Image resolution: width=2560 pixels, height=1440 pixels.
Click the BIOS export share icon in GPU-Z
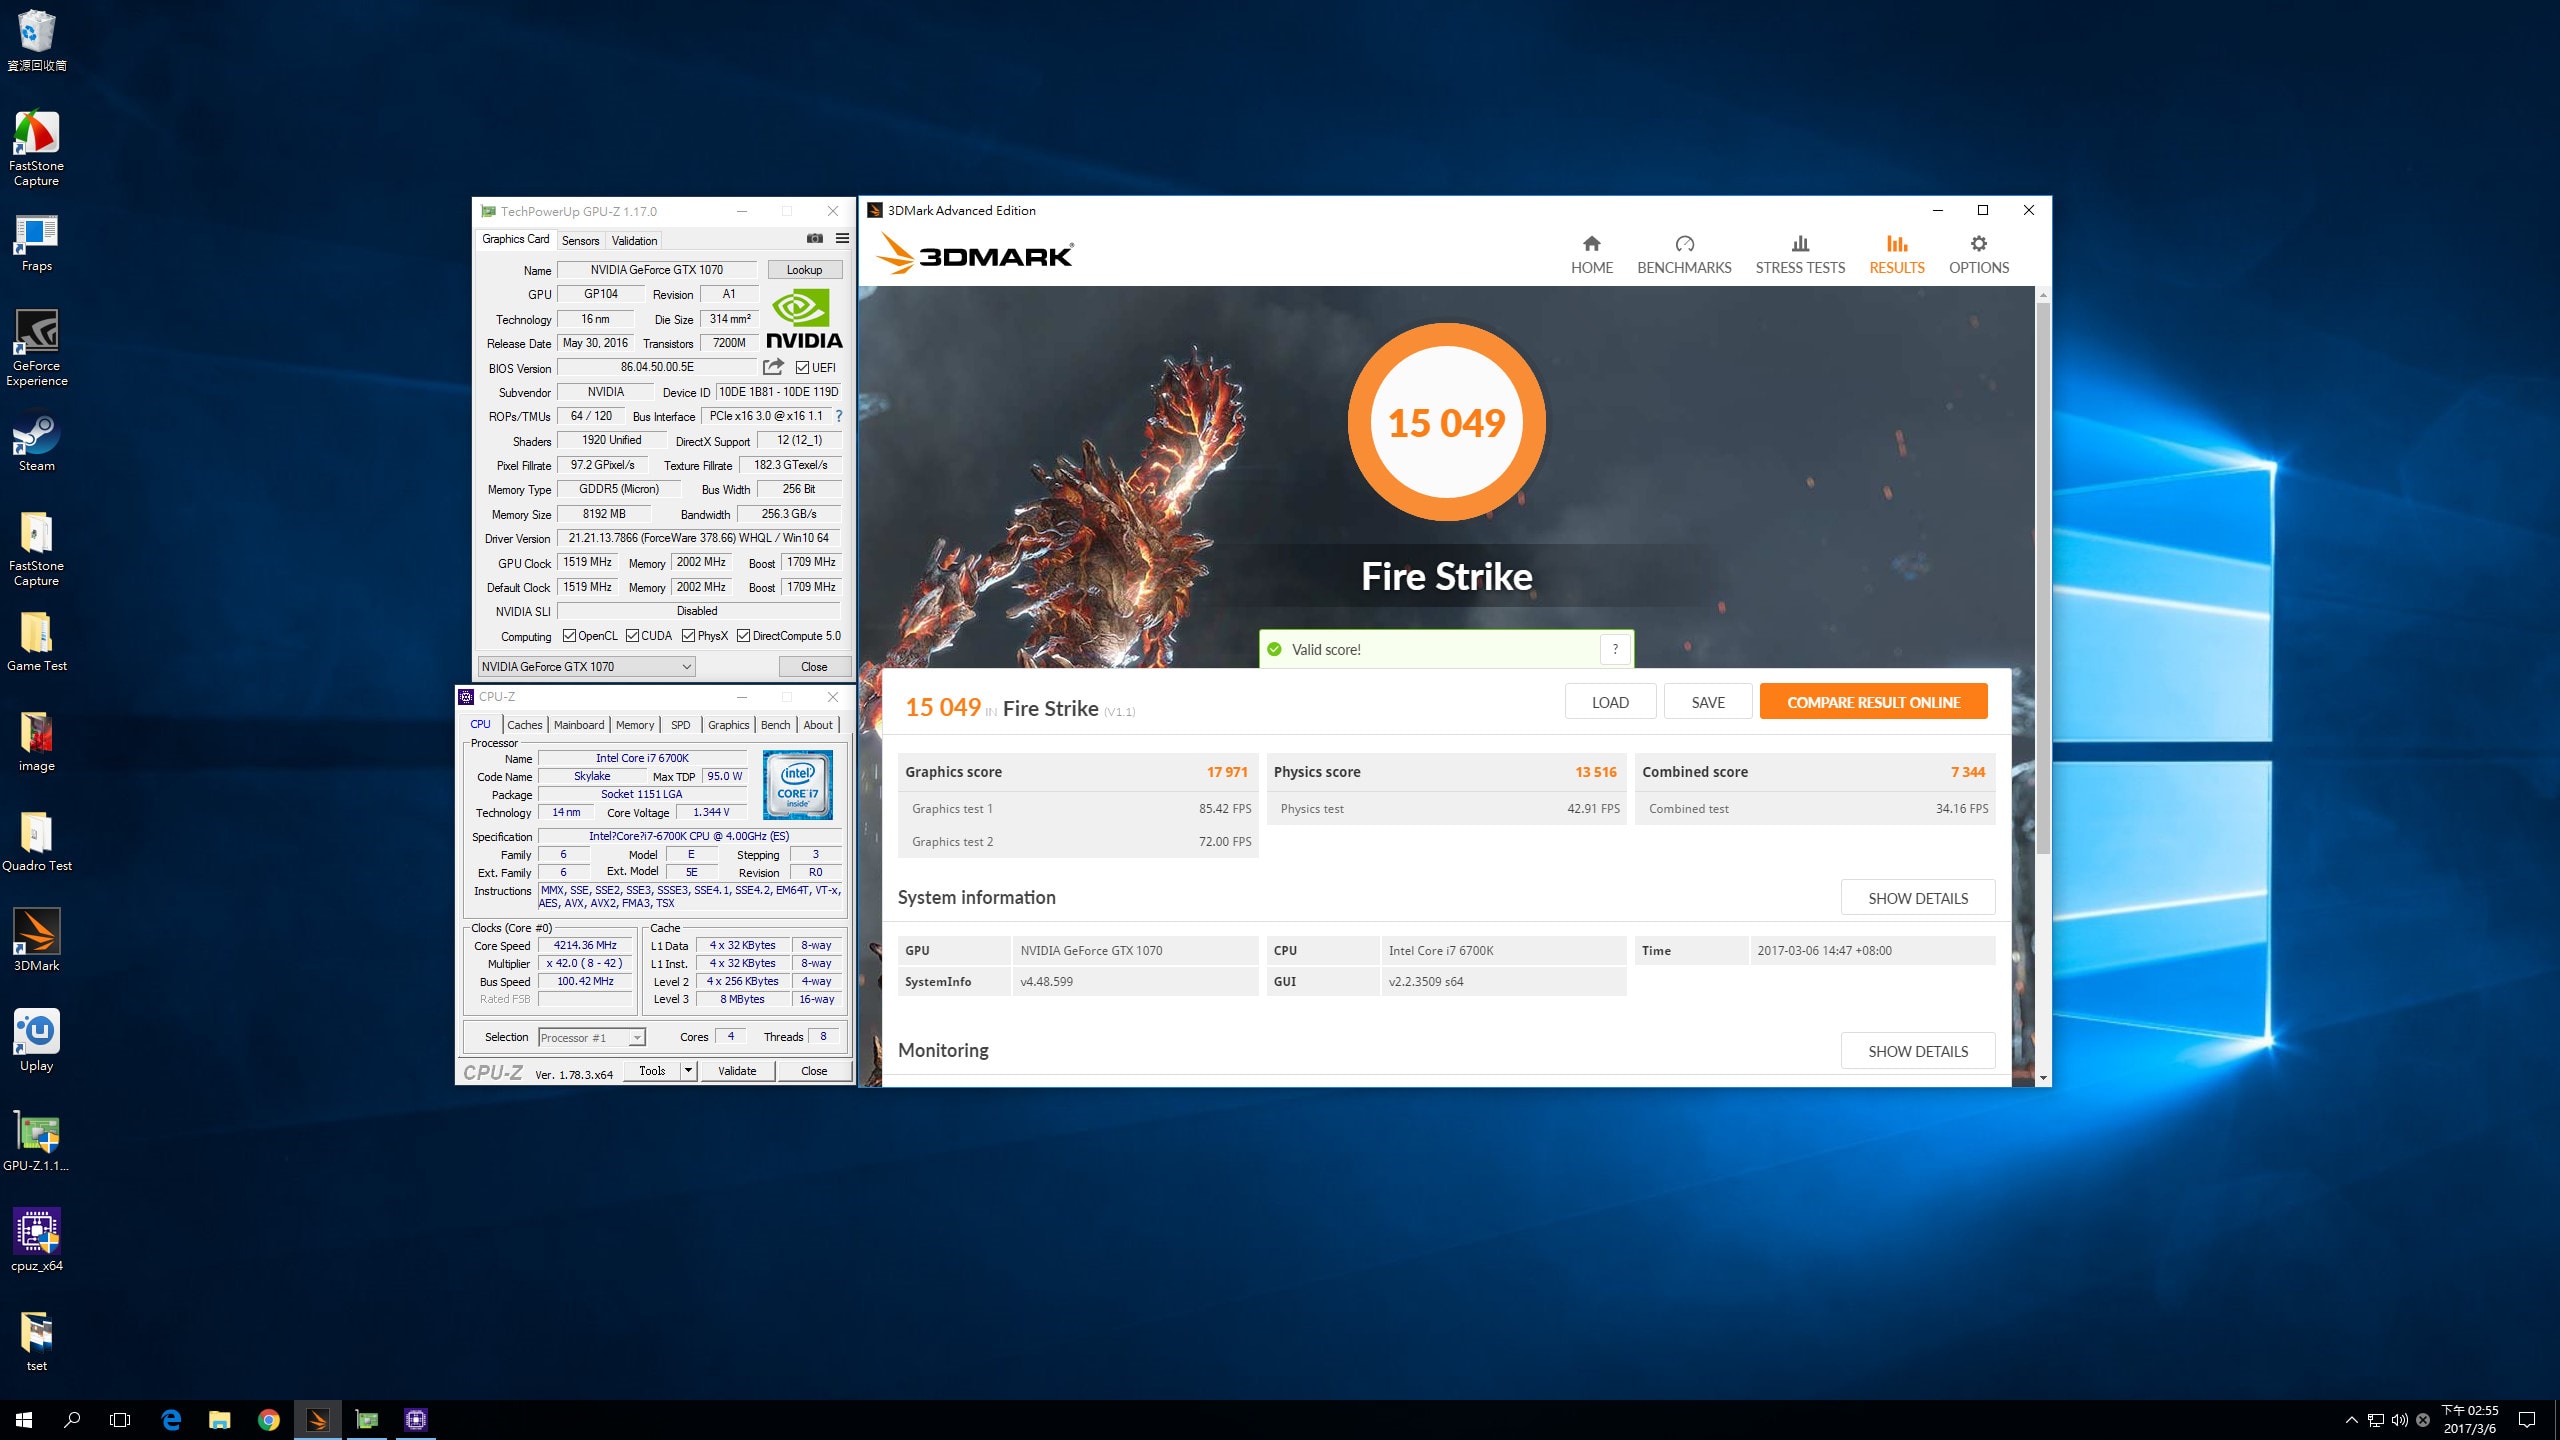pos(773,367)
